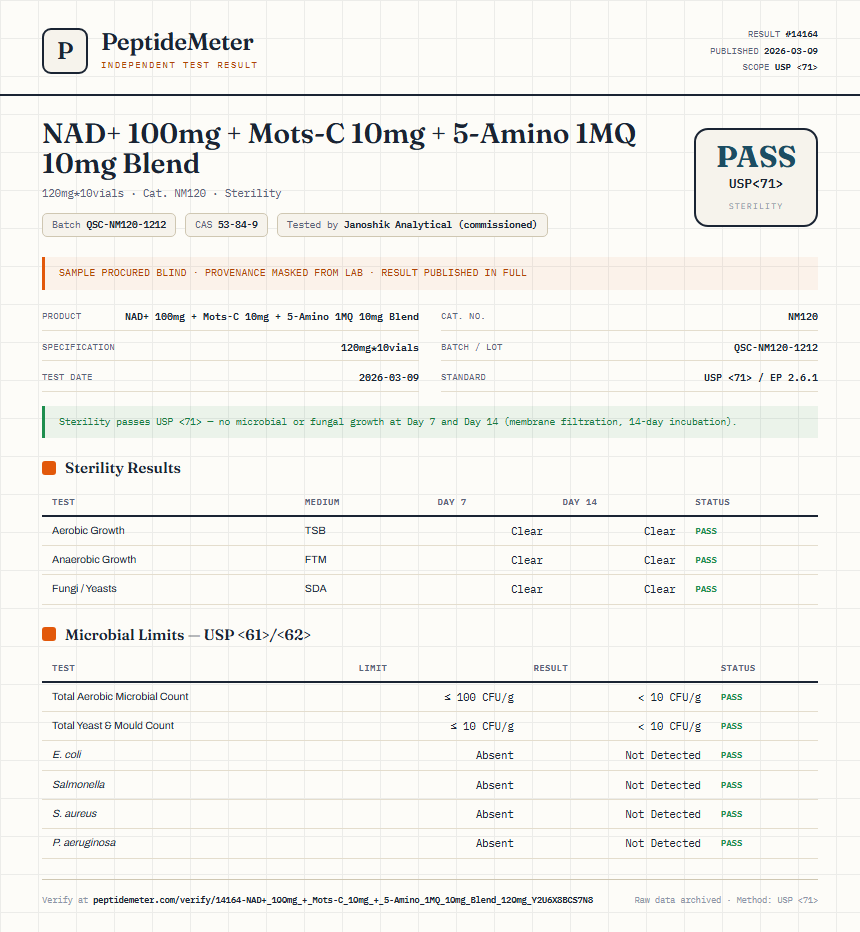This screenshot has height=932, width=860.
Task: Select SCOPE USP <71> header text
Action: [x=780, y=67]
